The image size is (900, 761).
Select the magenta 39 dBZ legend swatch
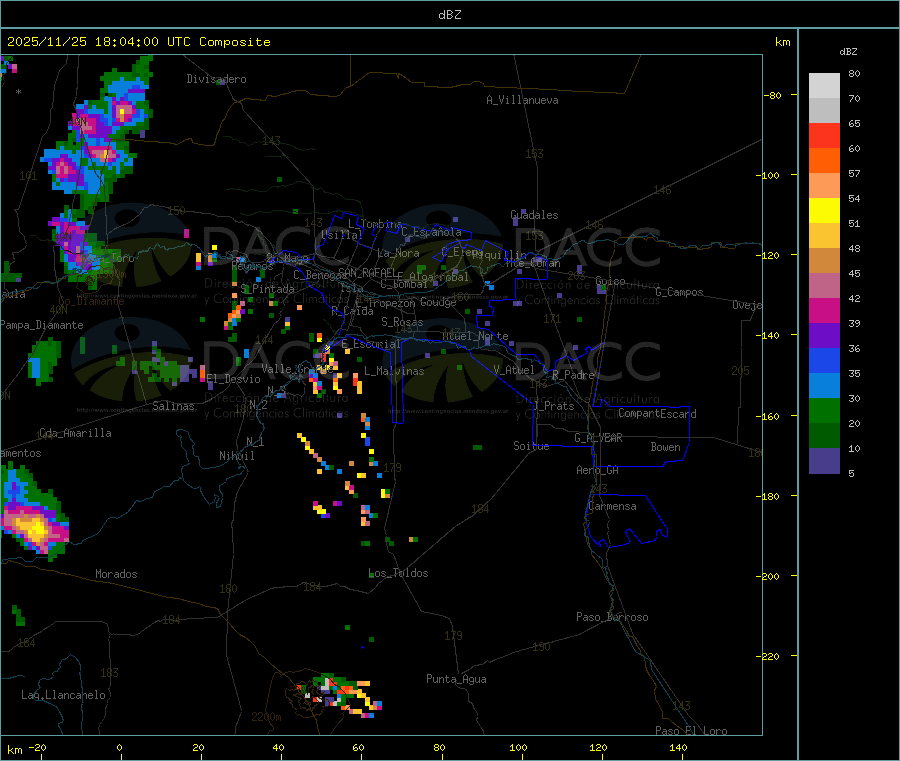[824, 310]
